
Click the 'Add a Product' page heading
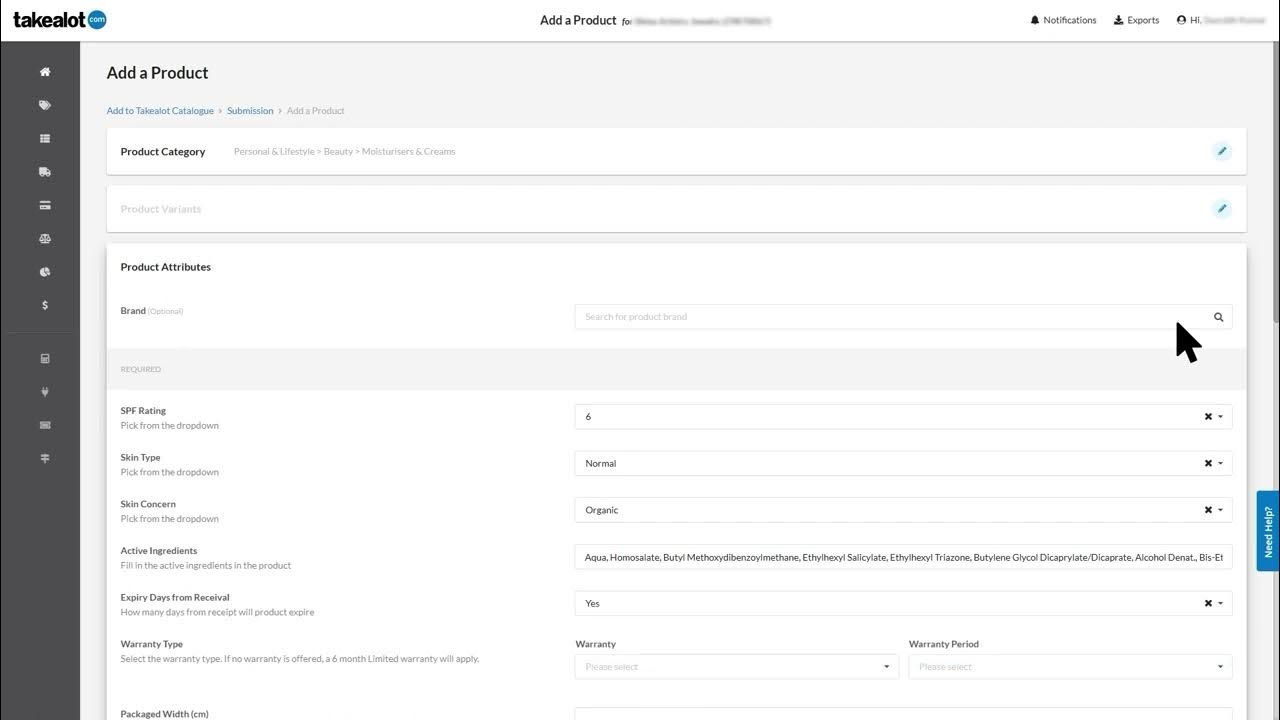pos(158,73)
